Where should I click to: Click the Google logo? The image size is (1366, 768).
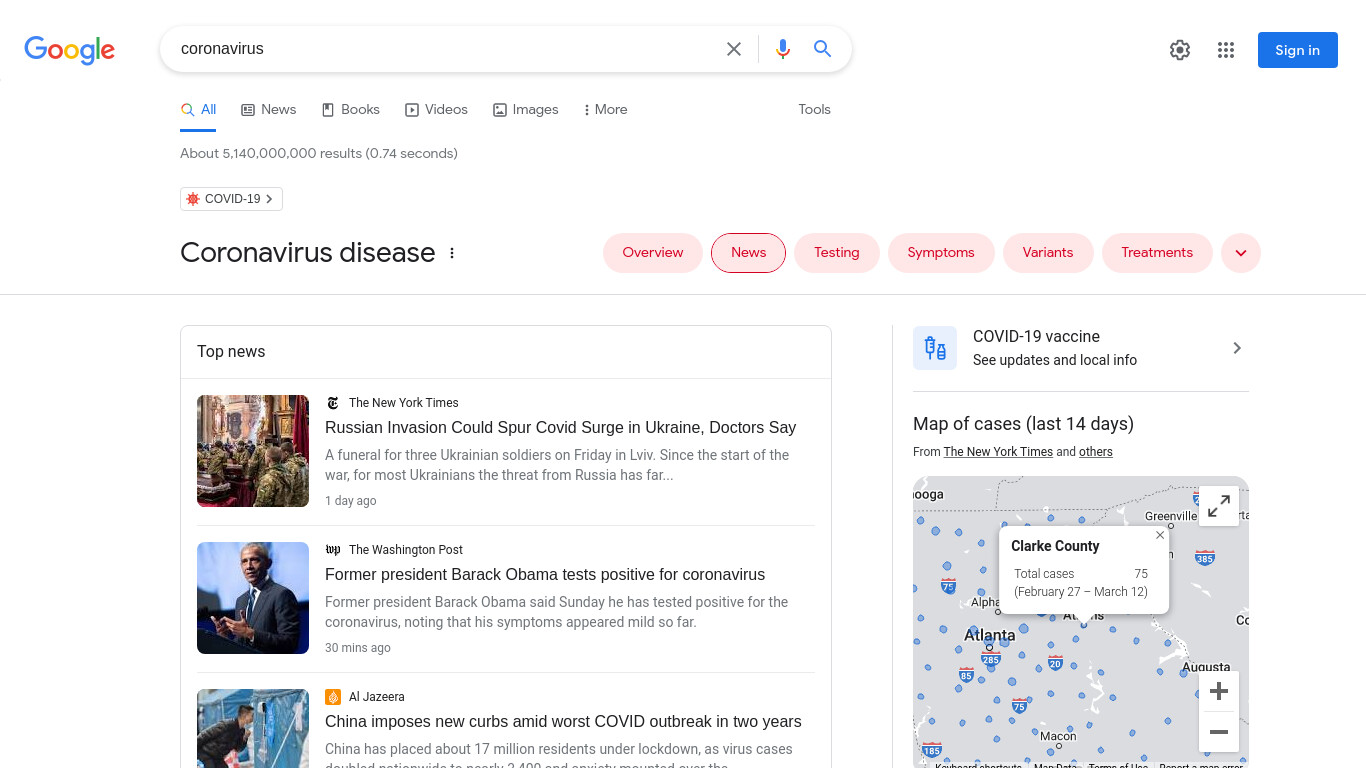pos(69,50)
